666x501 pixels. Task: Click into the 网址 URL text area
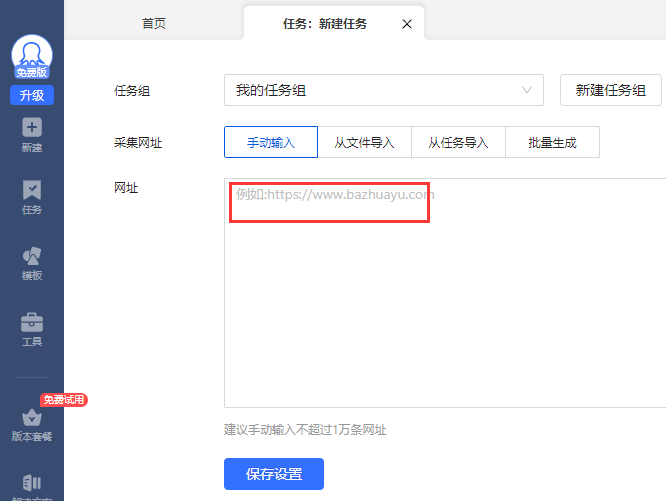click(x=445, y=300)
